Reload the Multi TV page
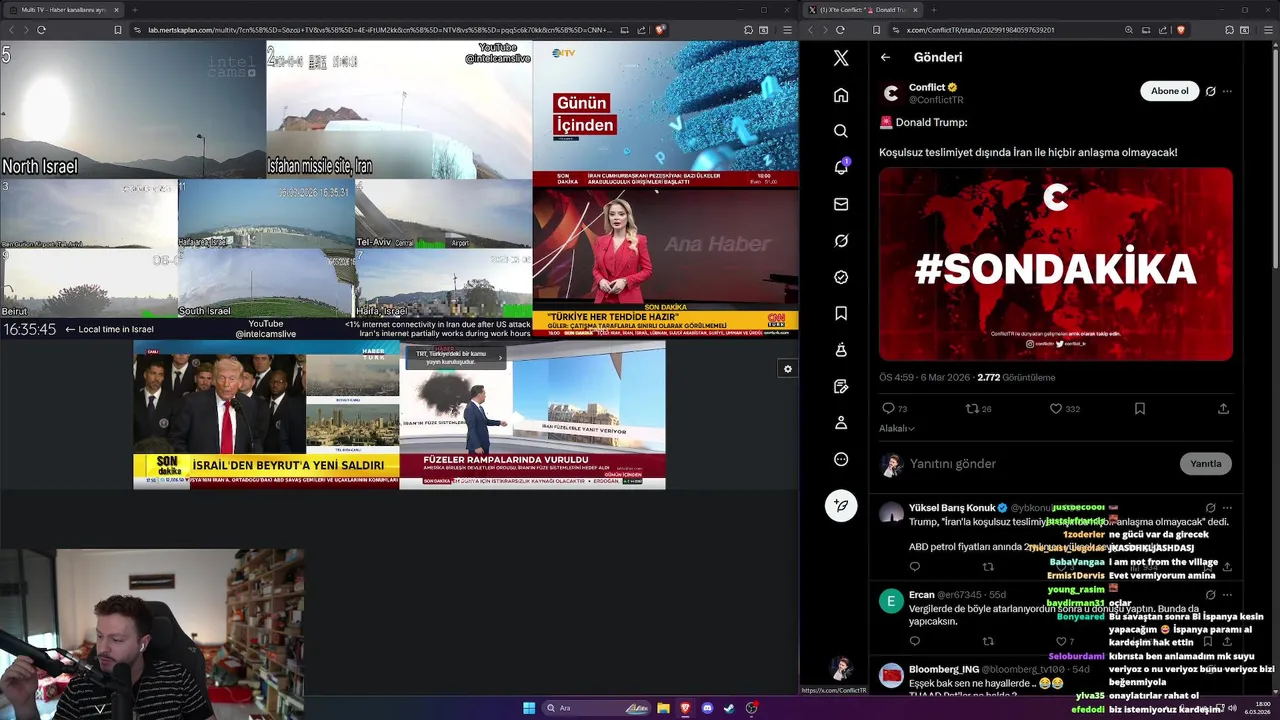This screenshot has width=1280, height=720. click(x=41, y=30)
